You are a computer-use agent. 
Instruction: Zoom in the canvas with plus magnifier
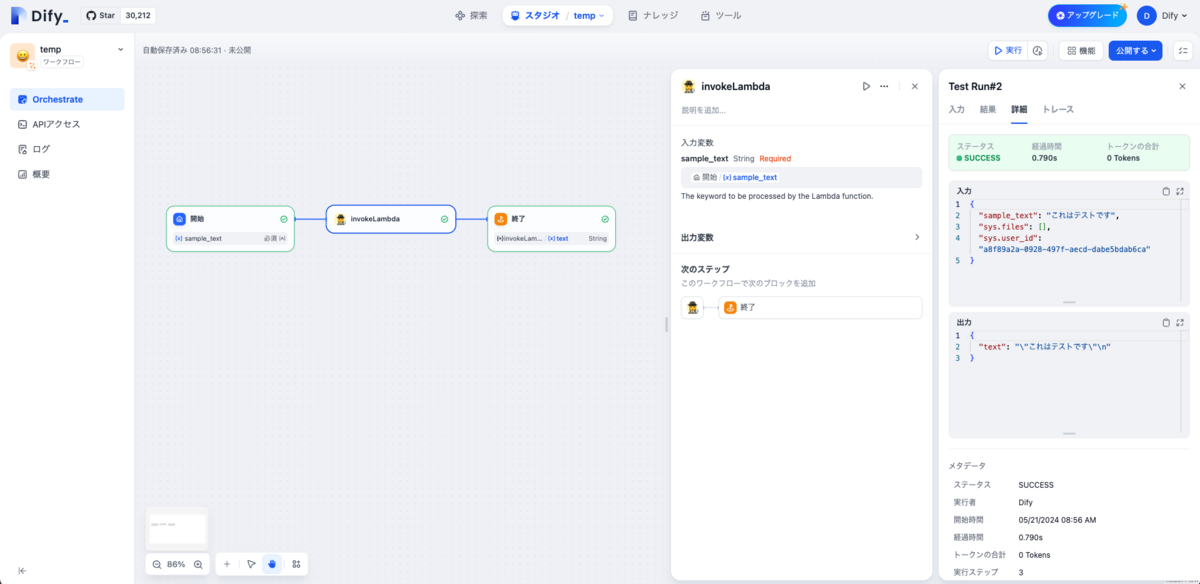tap(198, 564)
